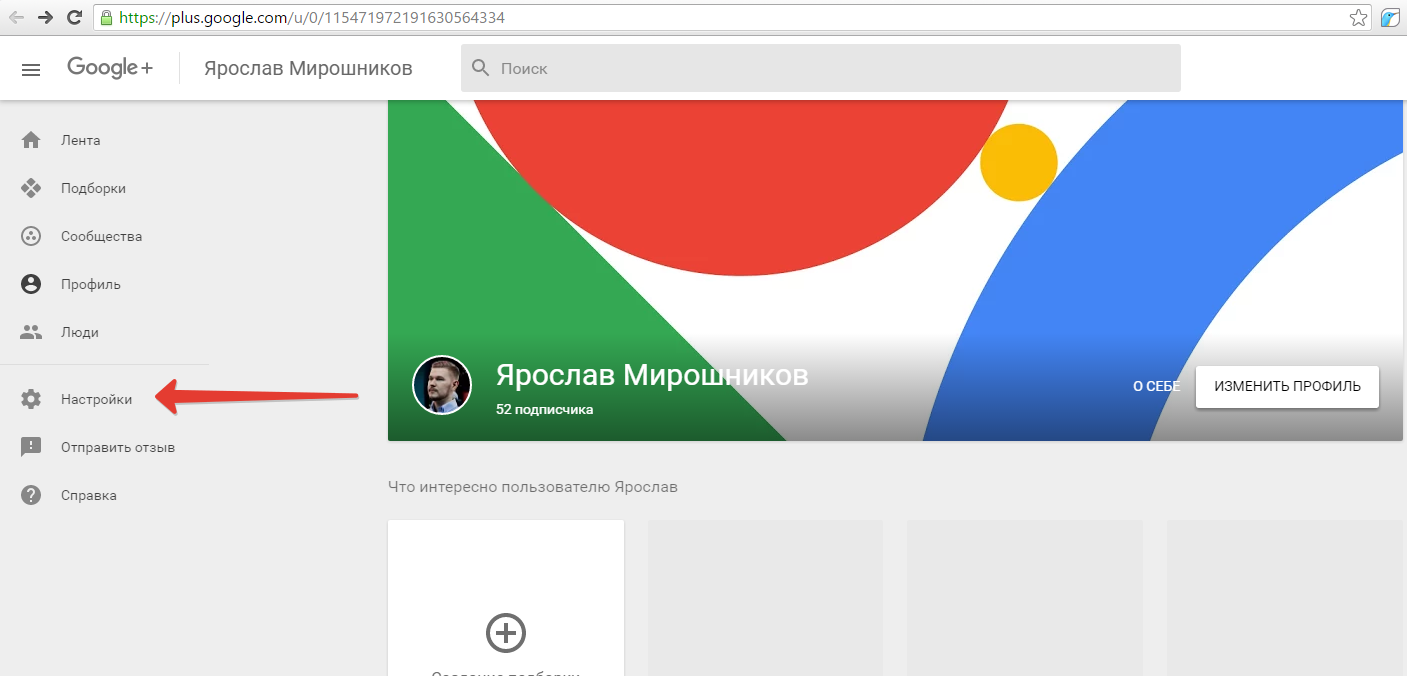
Task: Focus the Поиск search field
Action: [820, 68]
